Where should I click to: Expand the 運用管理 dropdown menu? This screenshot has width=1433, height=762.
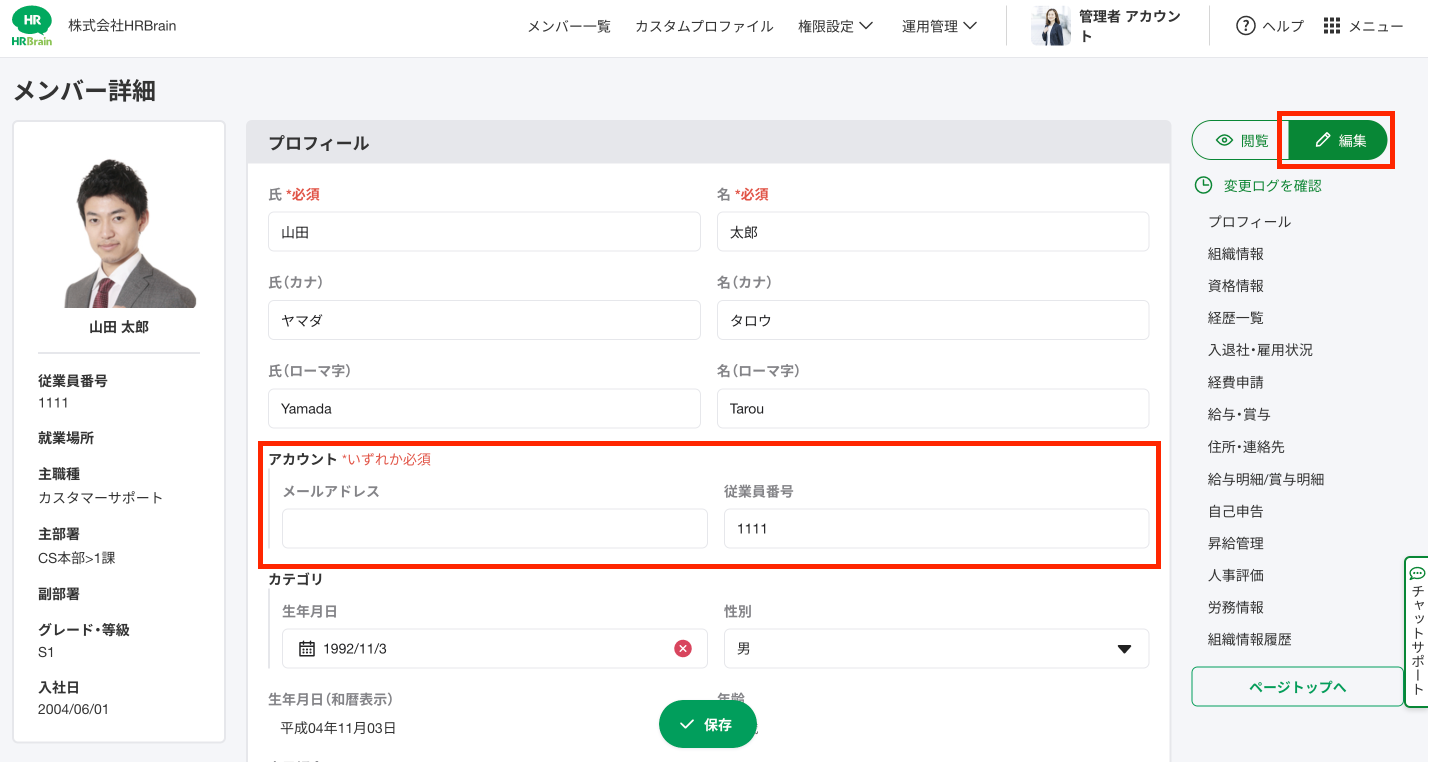pyautogui.click(x=939, y=26)
